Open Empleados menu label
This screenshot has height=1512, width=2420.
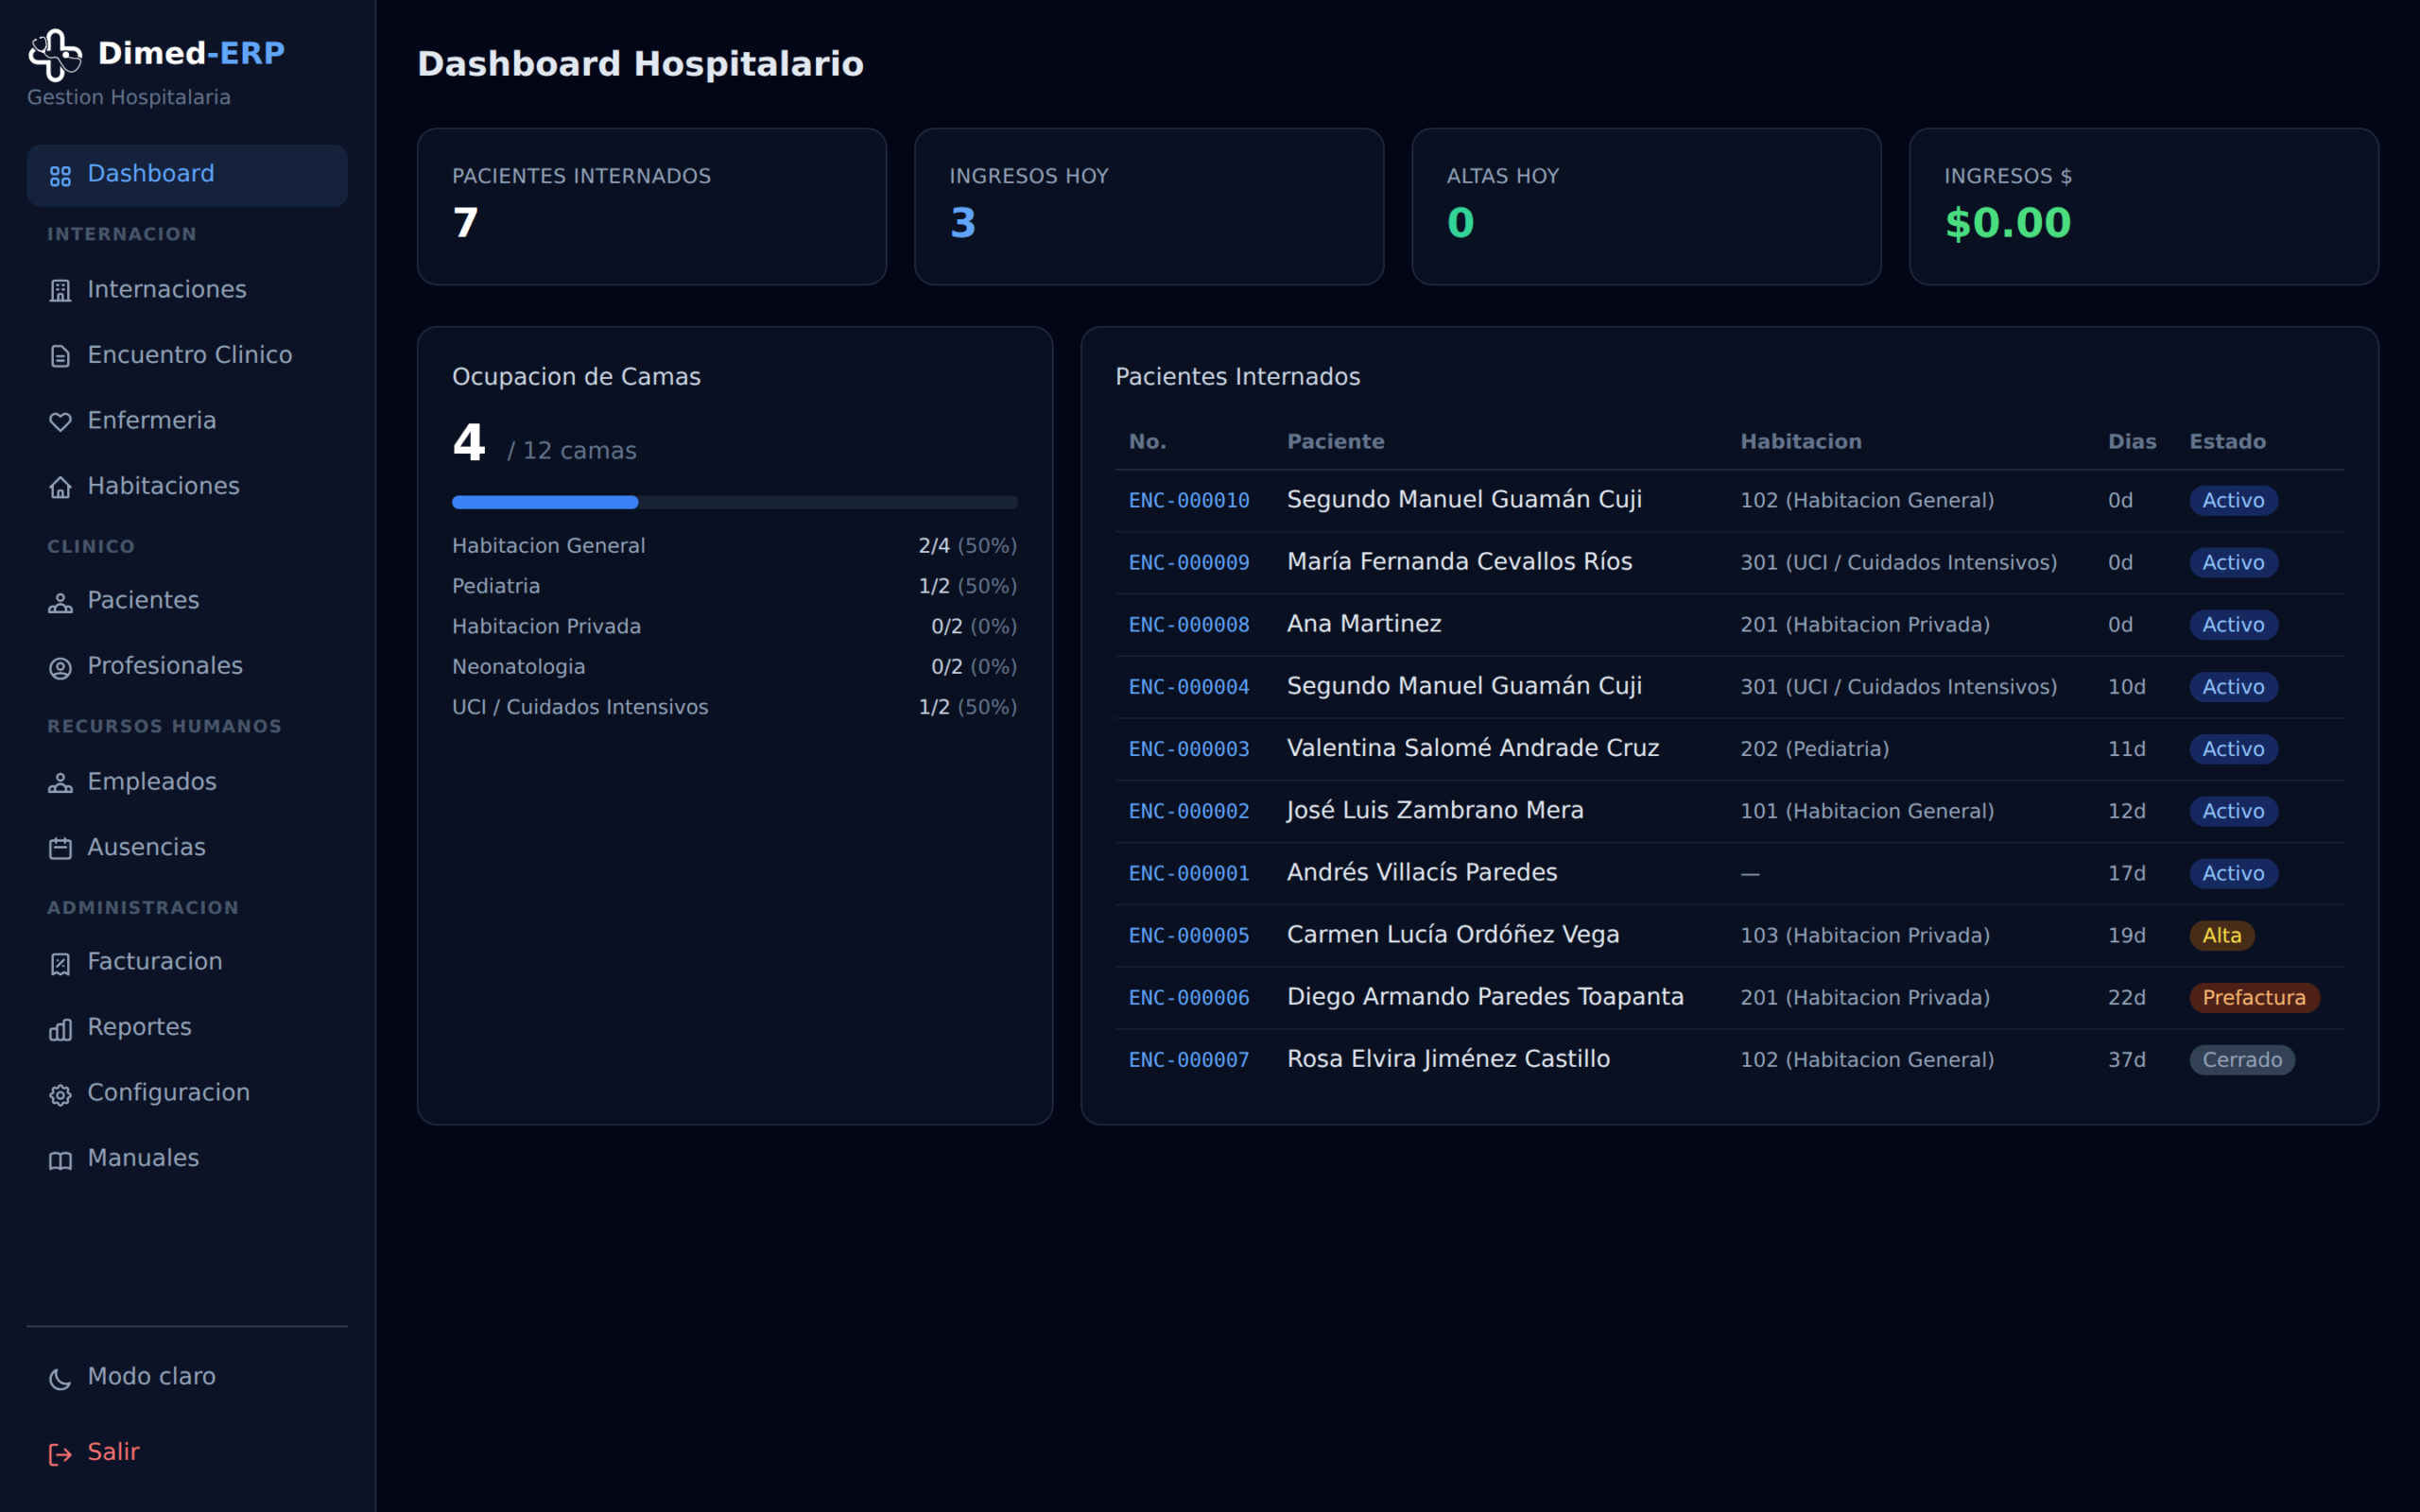tap(152, 782)
